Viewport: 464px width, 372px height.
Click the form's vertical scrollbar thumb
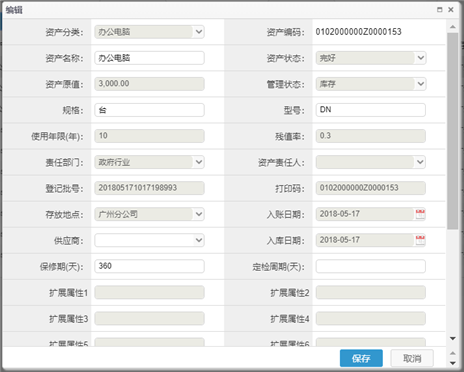(x=453, y=131)
